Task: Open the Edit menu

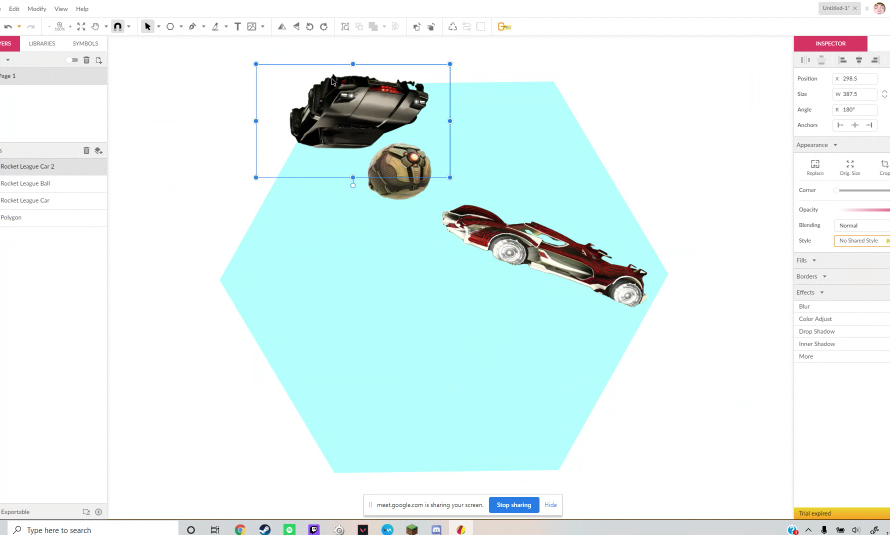Action: coord(14,9)
